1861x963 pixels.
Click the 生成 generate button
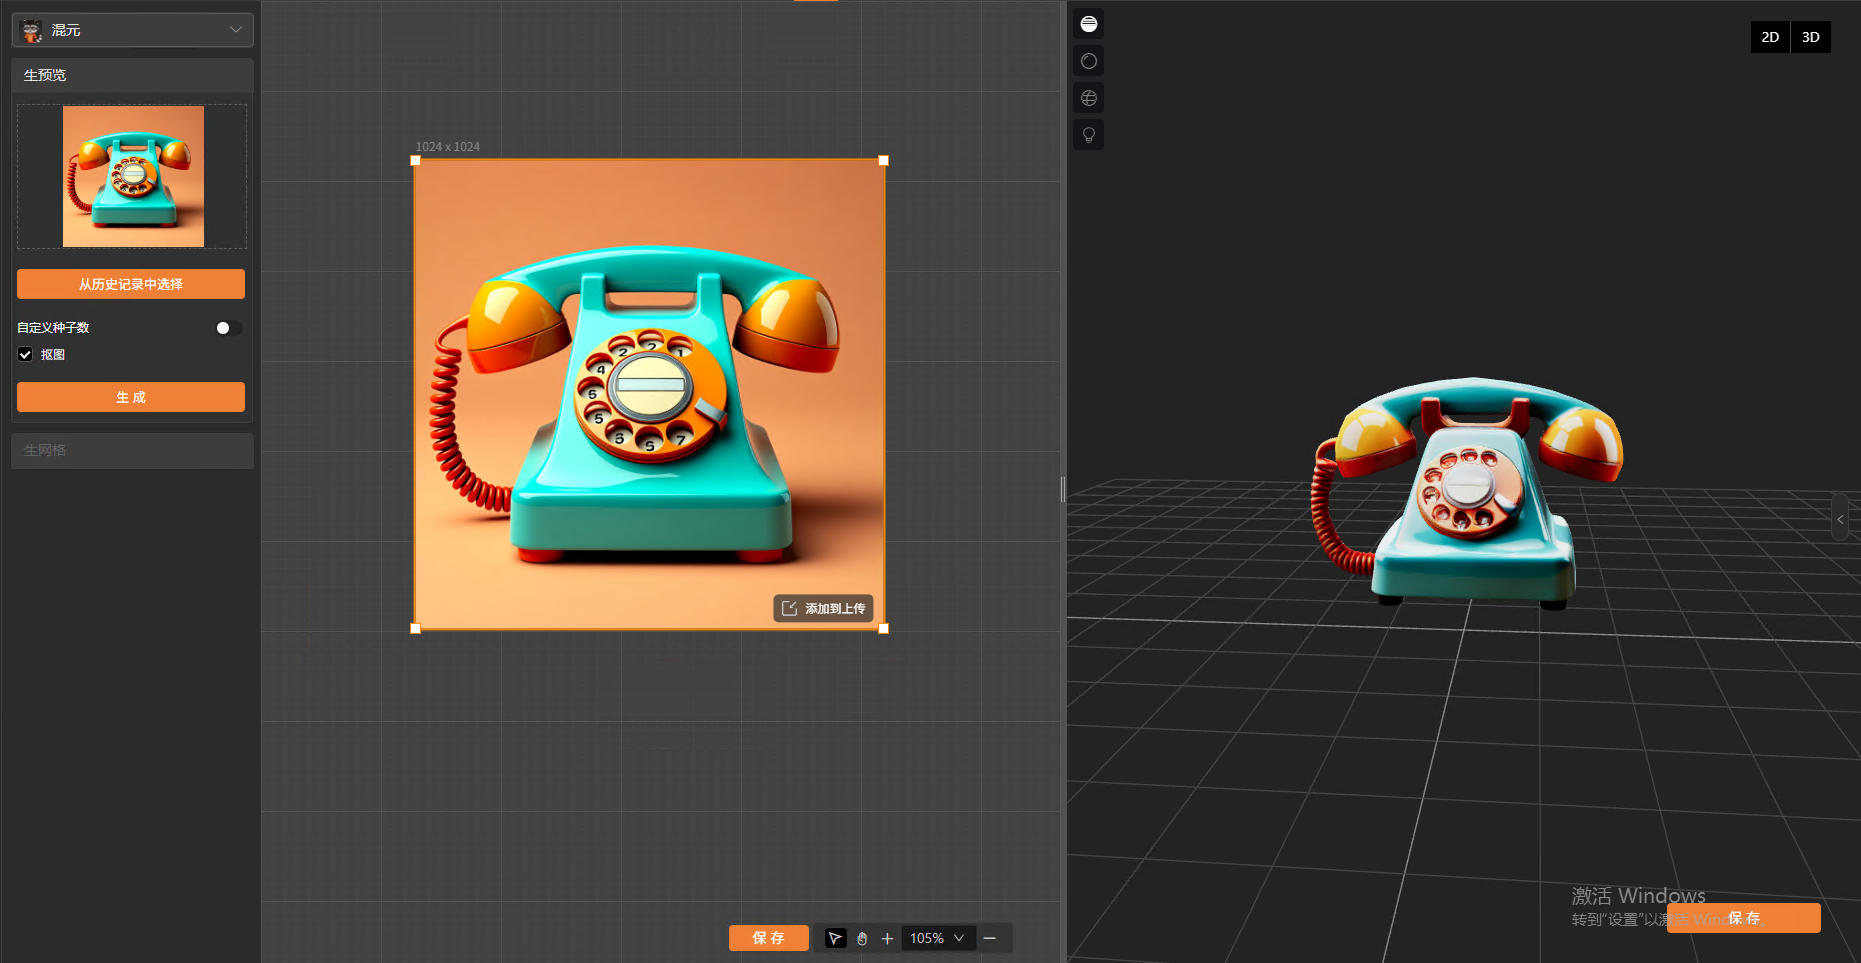tap(131, 397)
